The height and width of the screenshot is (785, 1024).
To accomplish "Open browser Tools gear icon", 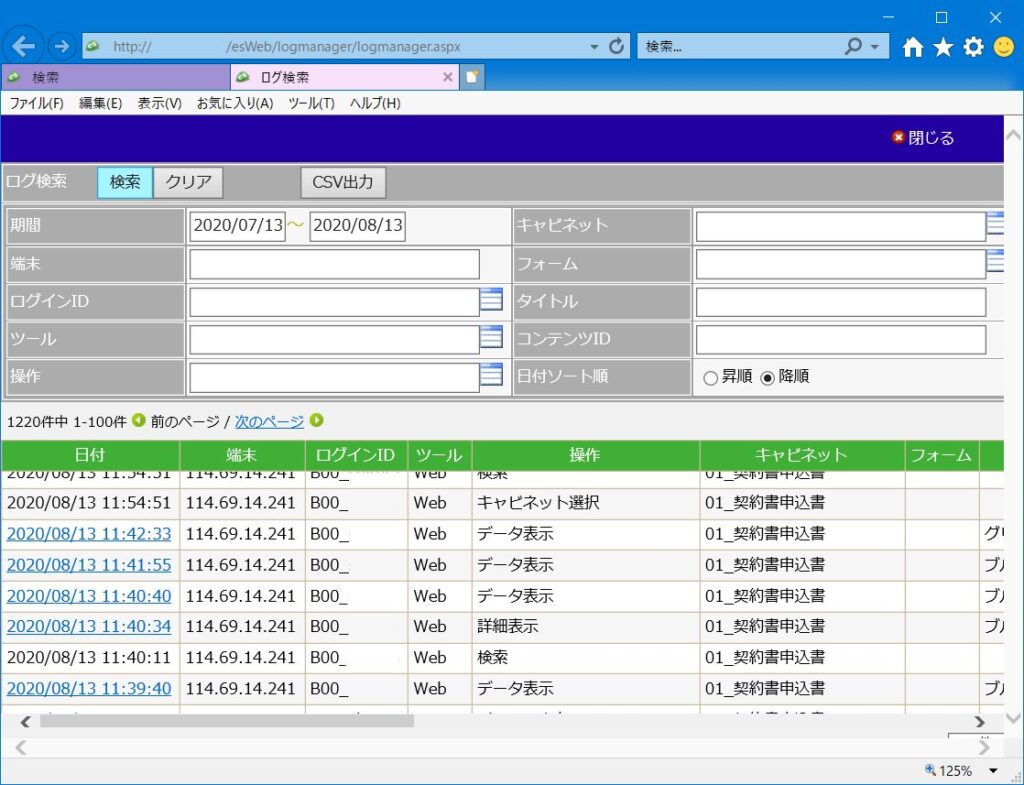I will (x=973, y=47).
